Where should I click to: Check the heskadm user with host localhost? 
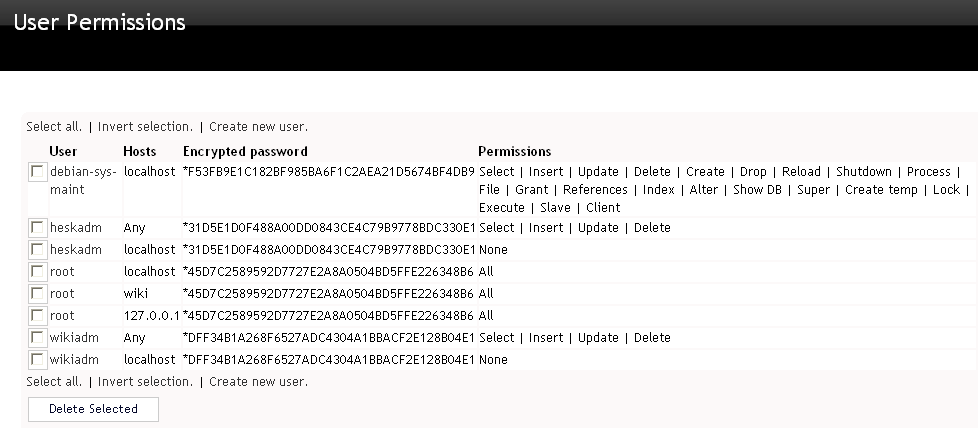37,250
